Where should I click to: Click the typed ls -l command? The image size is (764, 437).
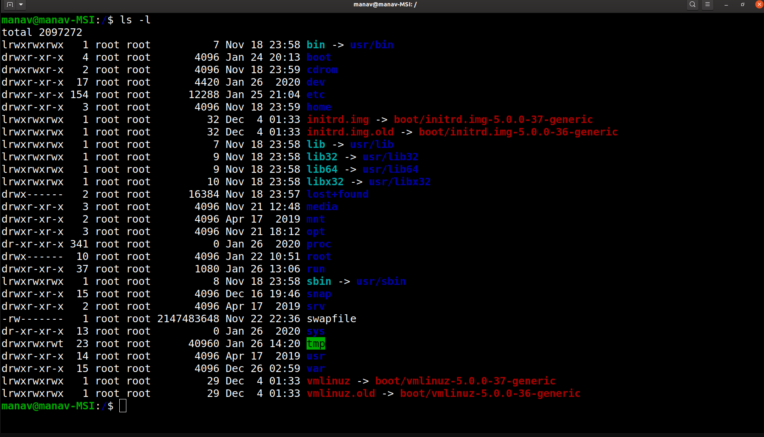pyautogui.click(x=133, y=19)
